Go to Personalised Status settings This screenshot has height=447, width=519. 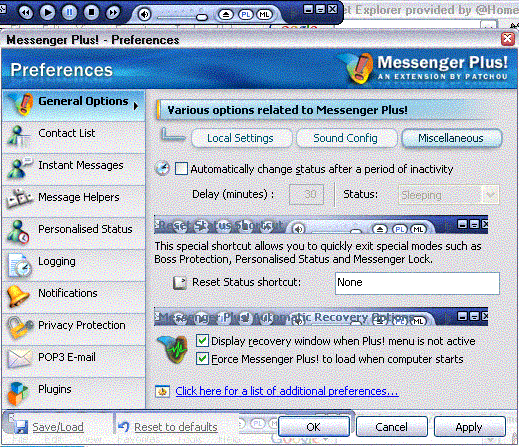tap(73, 233)
